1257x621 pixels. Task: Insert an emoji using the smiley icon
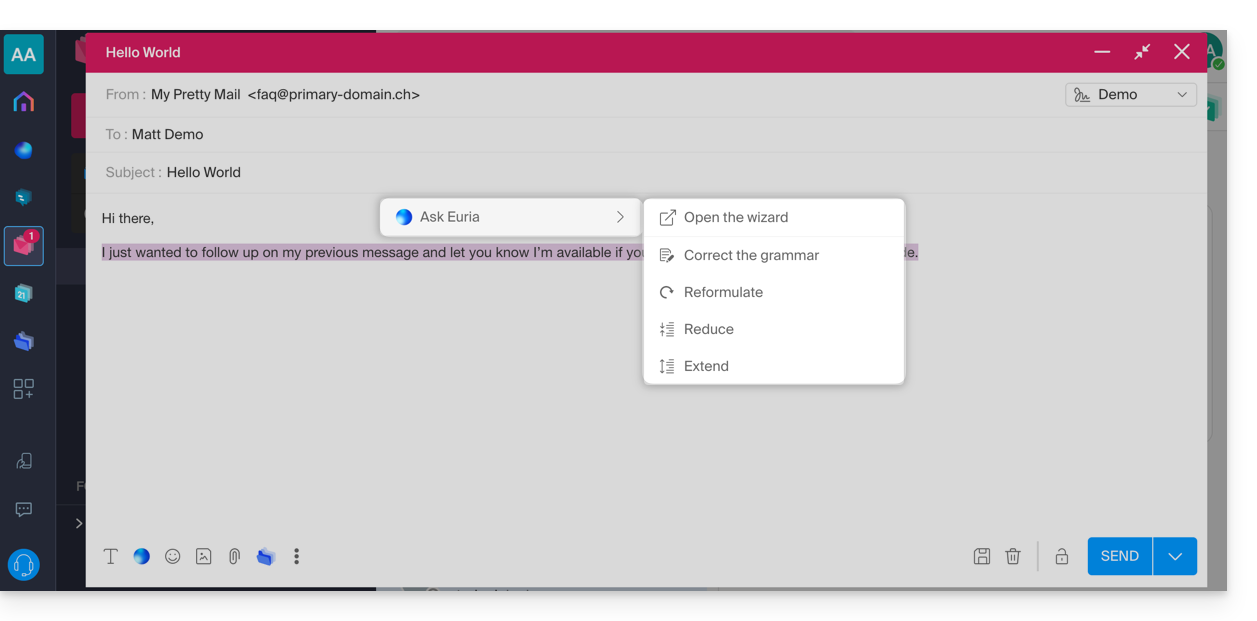(x=173, y=557)
